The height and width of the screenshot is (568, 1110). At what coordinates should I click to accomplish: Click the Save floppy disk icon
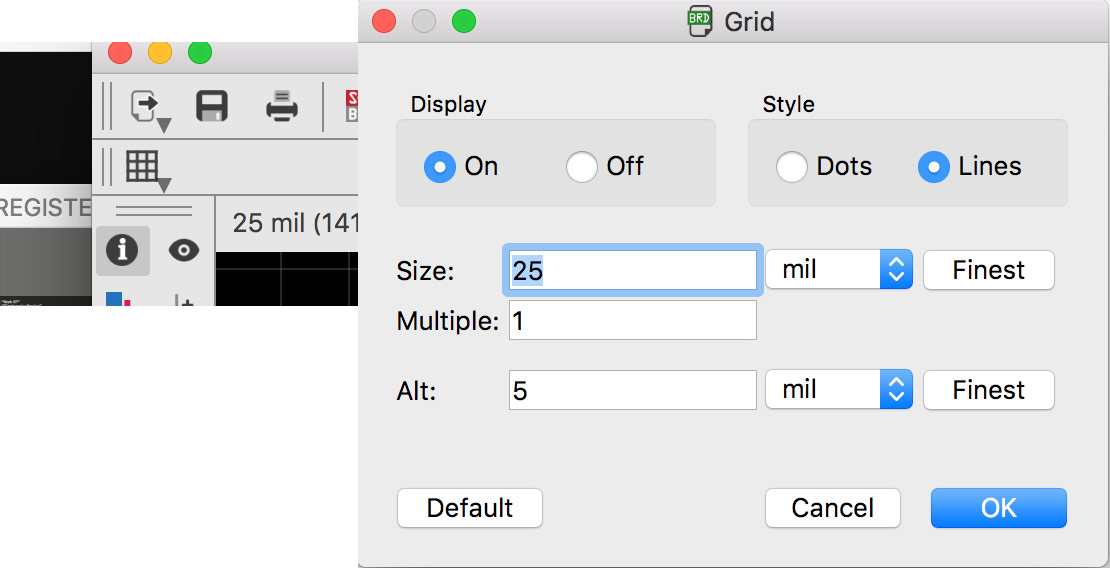(x=212, y=107)
